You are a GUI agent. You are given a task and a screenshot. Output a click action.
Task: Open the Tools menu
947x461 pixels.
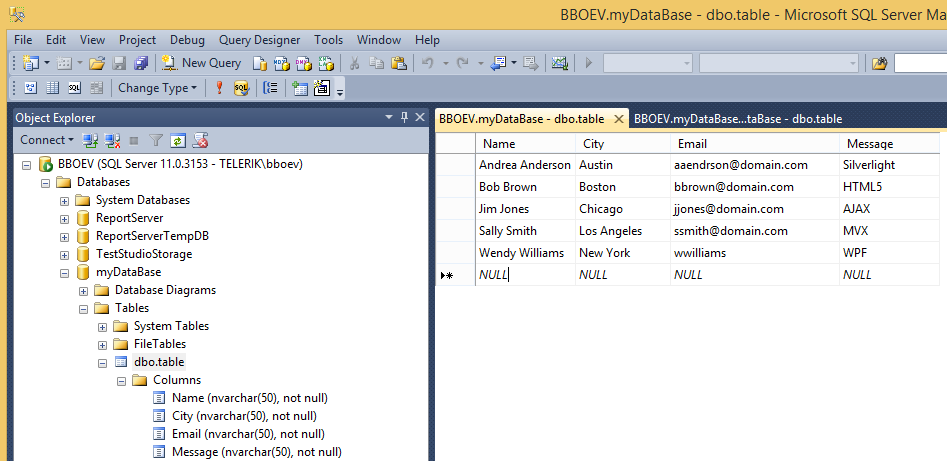329,40
